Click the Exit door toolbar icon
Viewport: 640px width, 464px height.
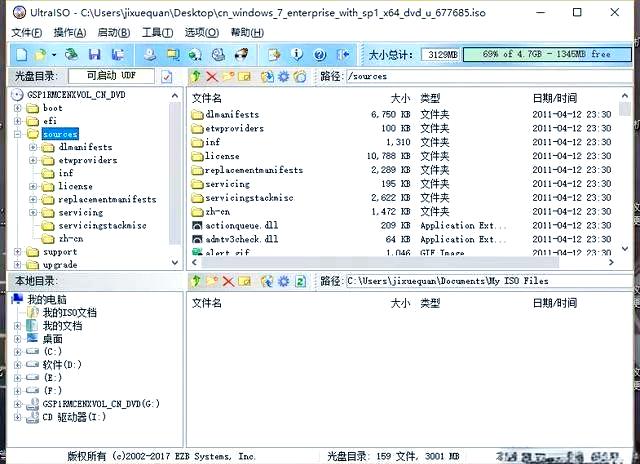(343, 54)
